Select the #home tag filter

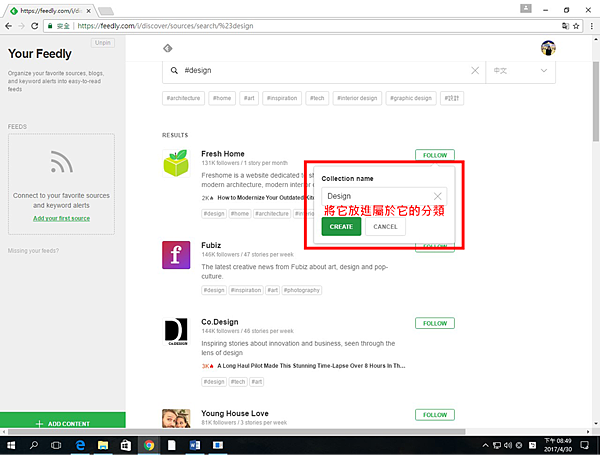222,98
